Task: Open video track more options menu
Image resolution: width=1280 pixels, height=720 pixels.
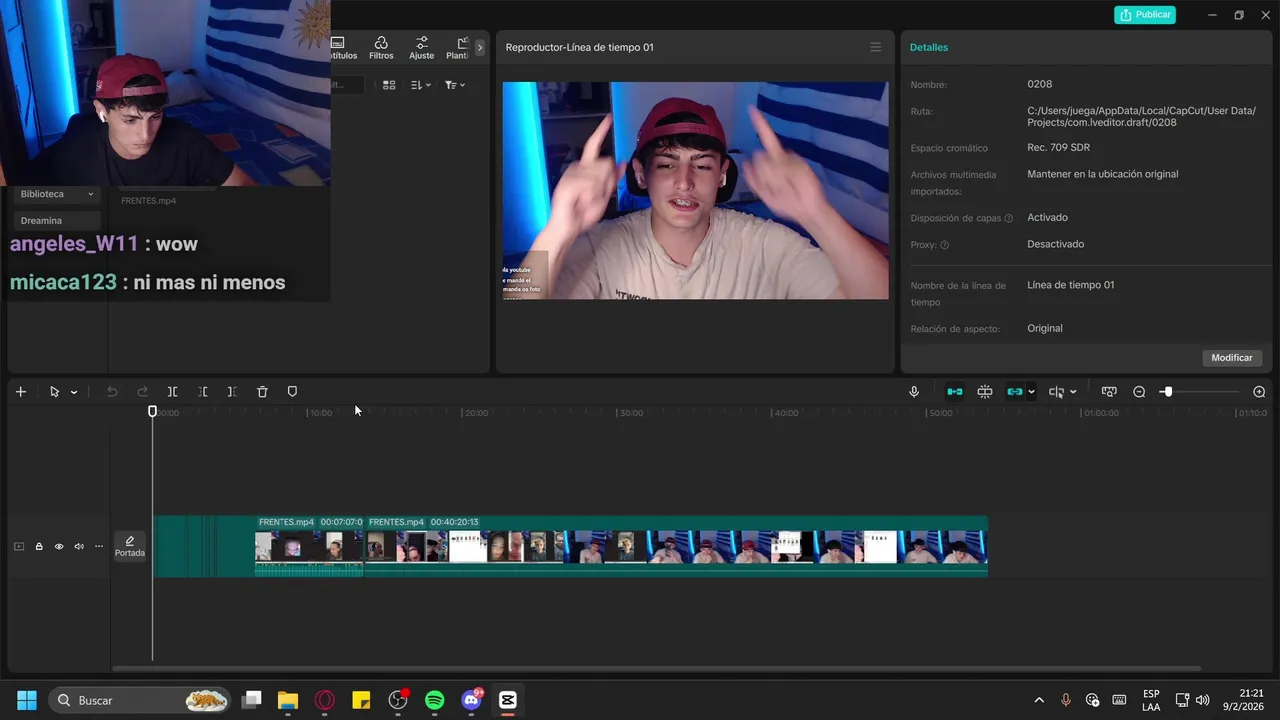Action: 98,546
